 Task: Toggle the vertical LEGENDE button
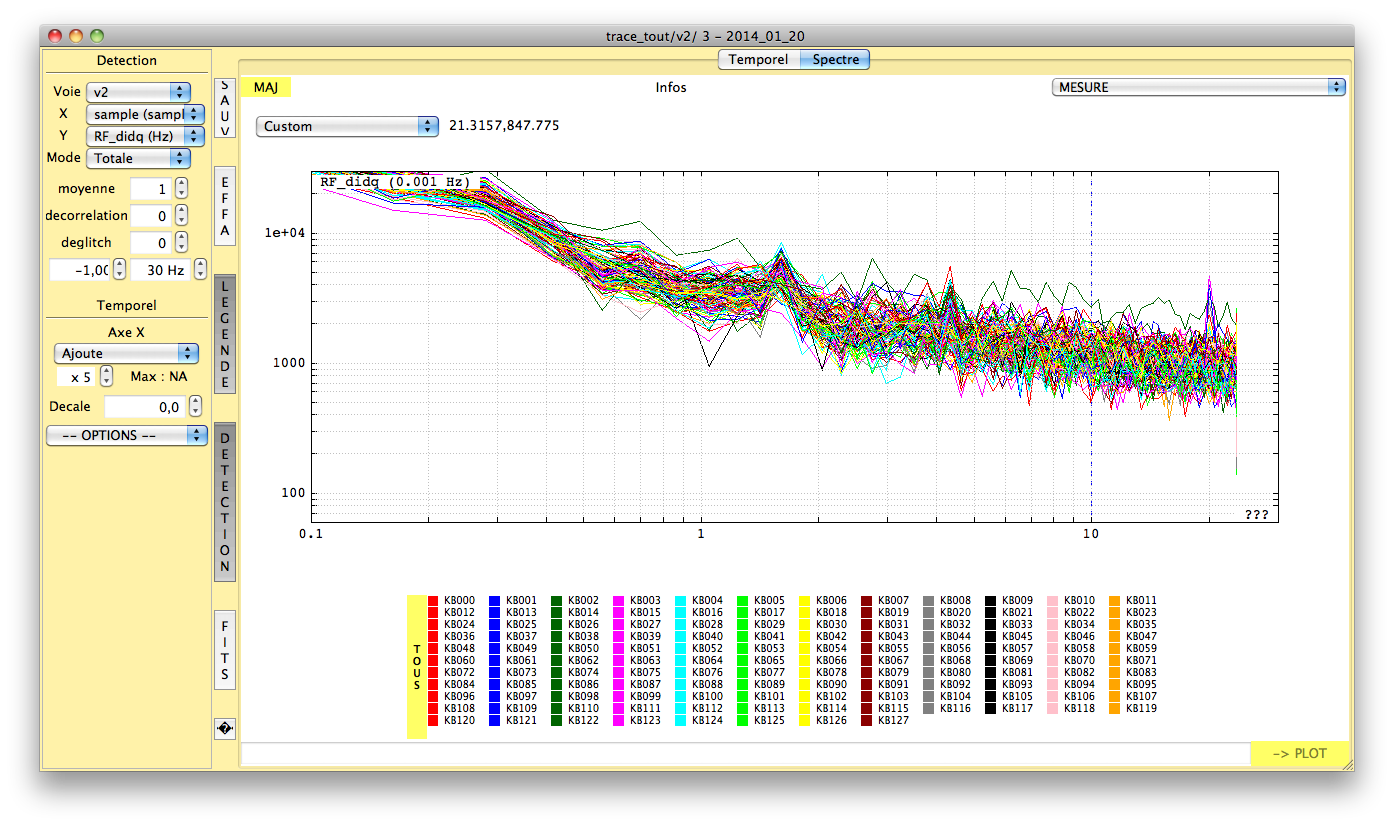(225, 334)
